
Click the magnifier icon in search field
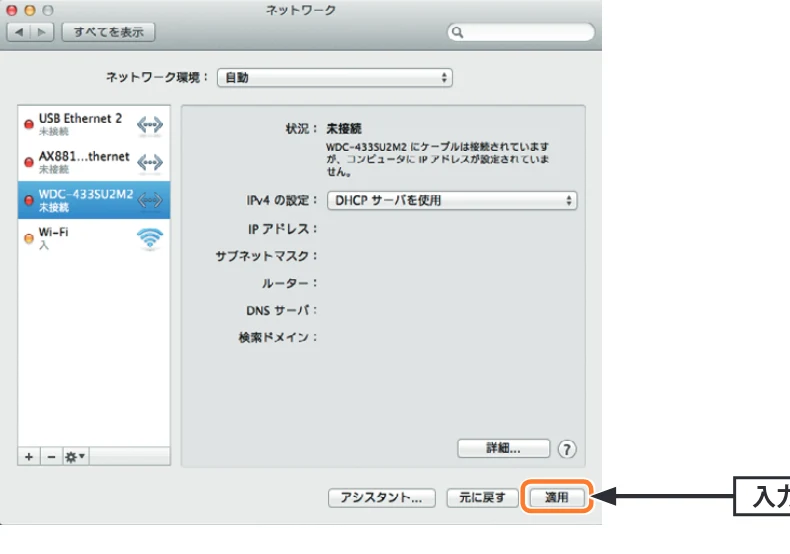click(457, 32)
